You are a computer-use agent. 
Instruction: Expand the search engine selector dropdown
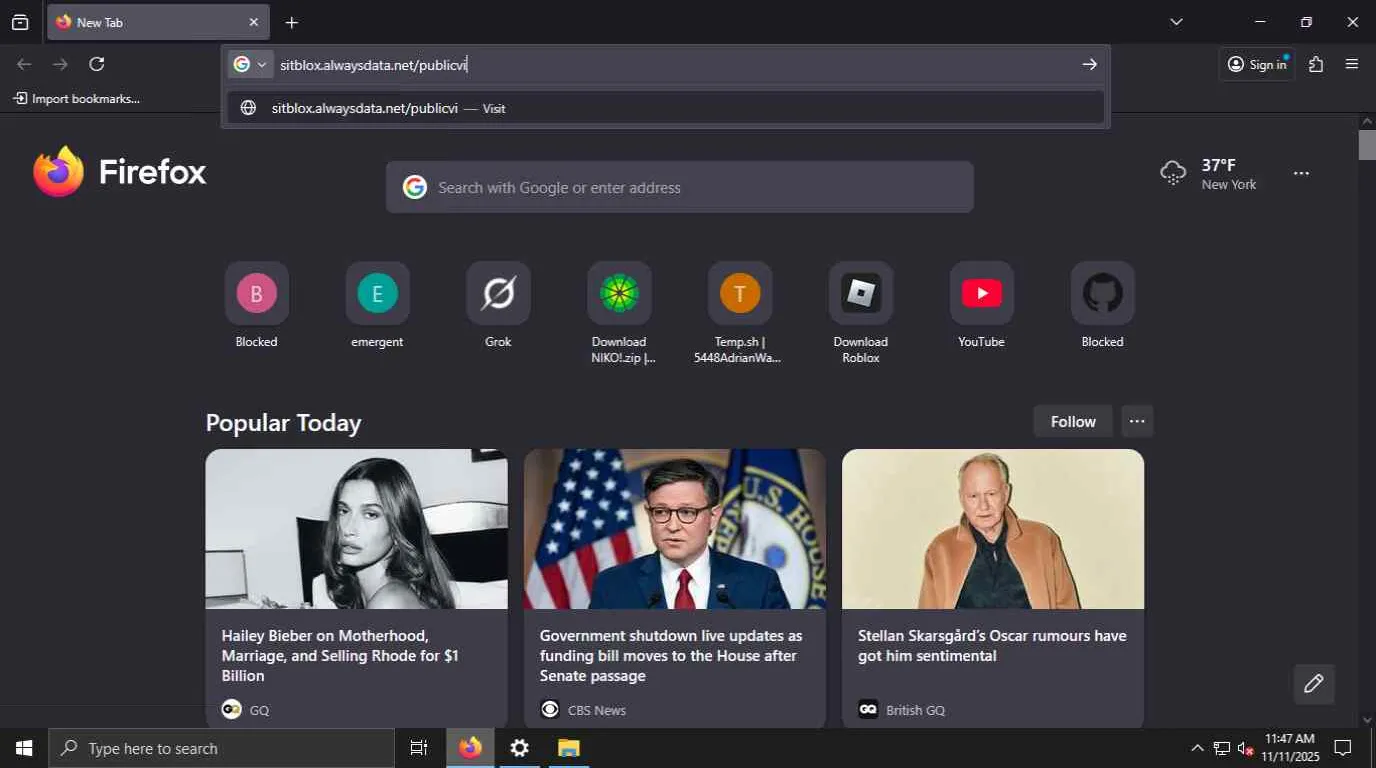pos(250,64)
